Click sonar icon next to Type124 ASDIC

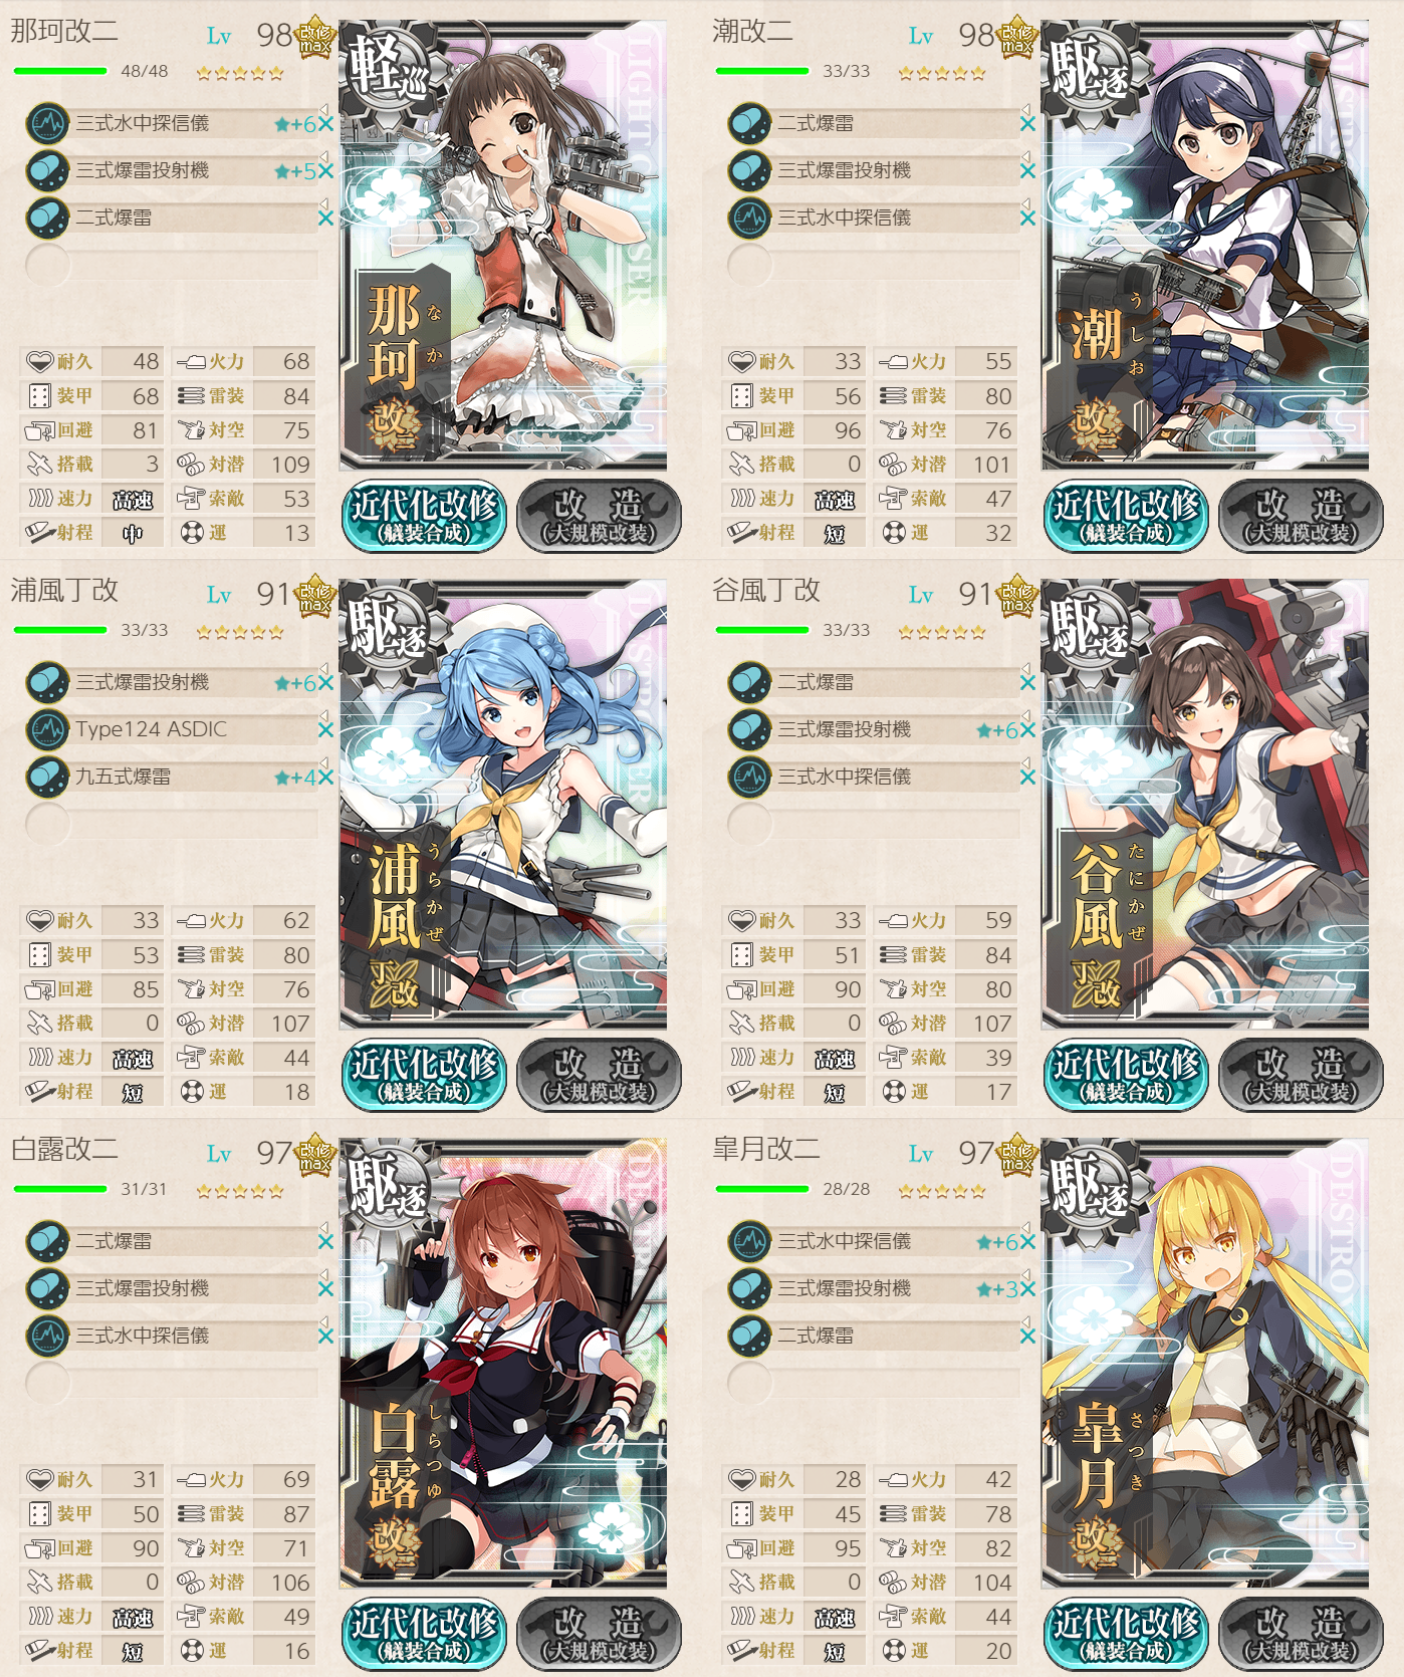coord(47,730)
